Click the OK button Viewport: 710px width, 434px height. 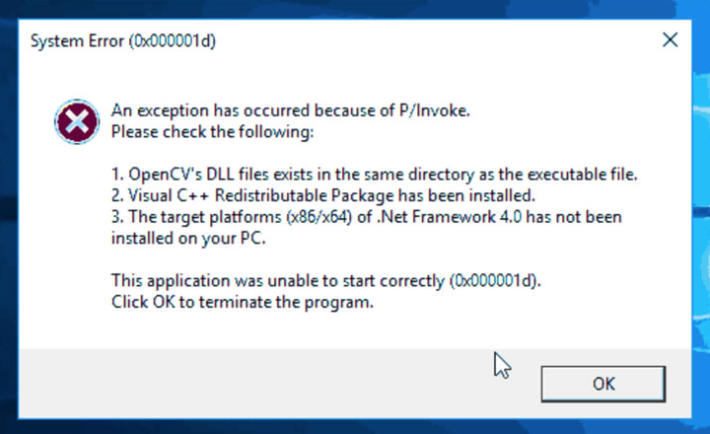coord(603,383)
